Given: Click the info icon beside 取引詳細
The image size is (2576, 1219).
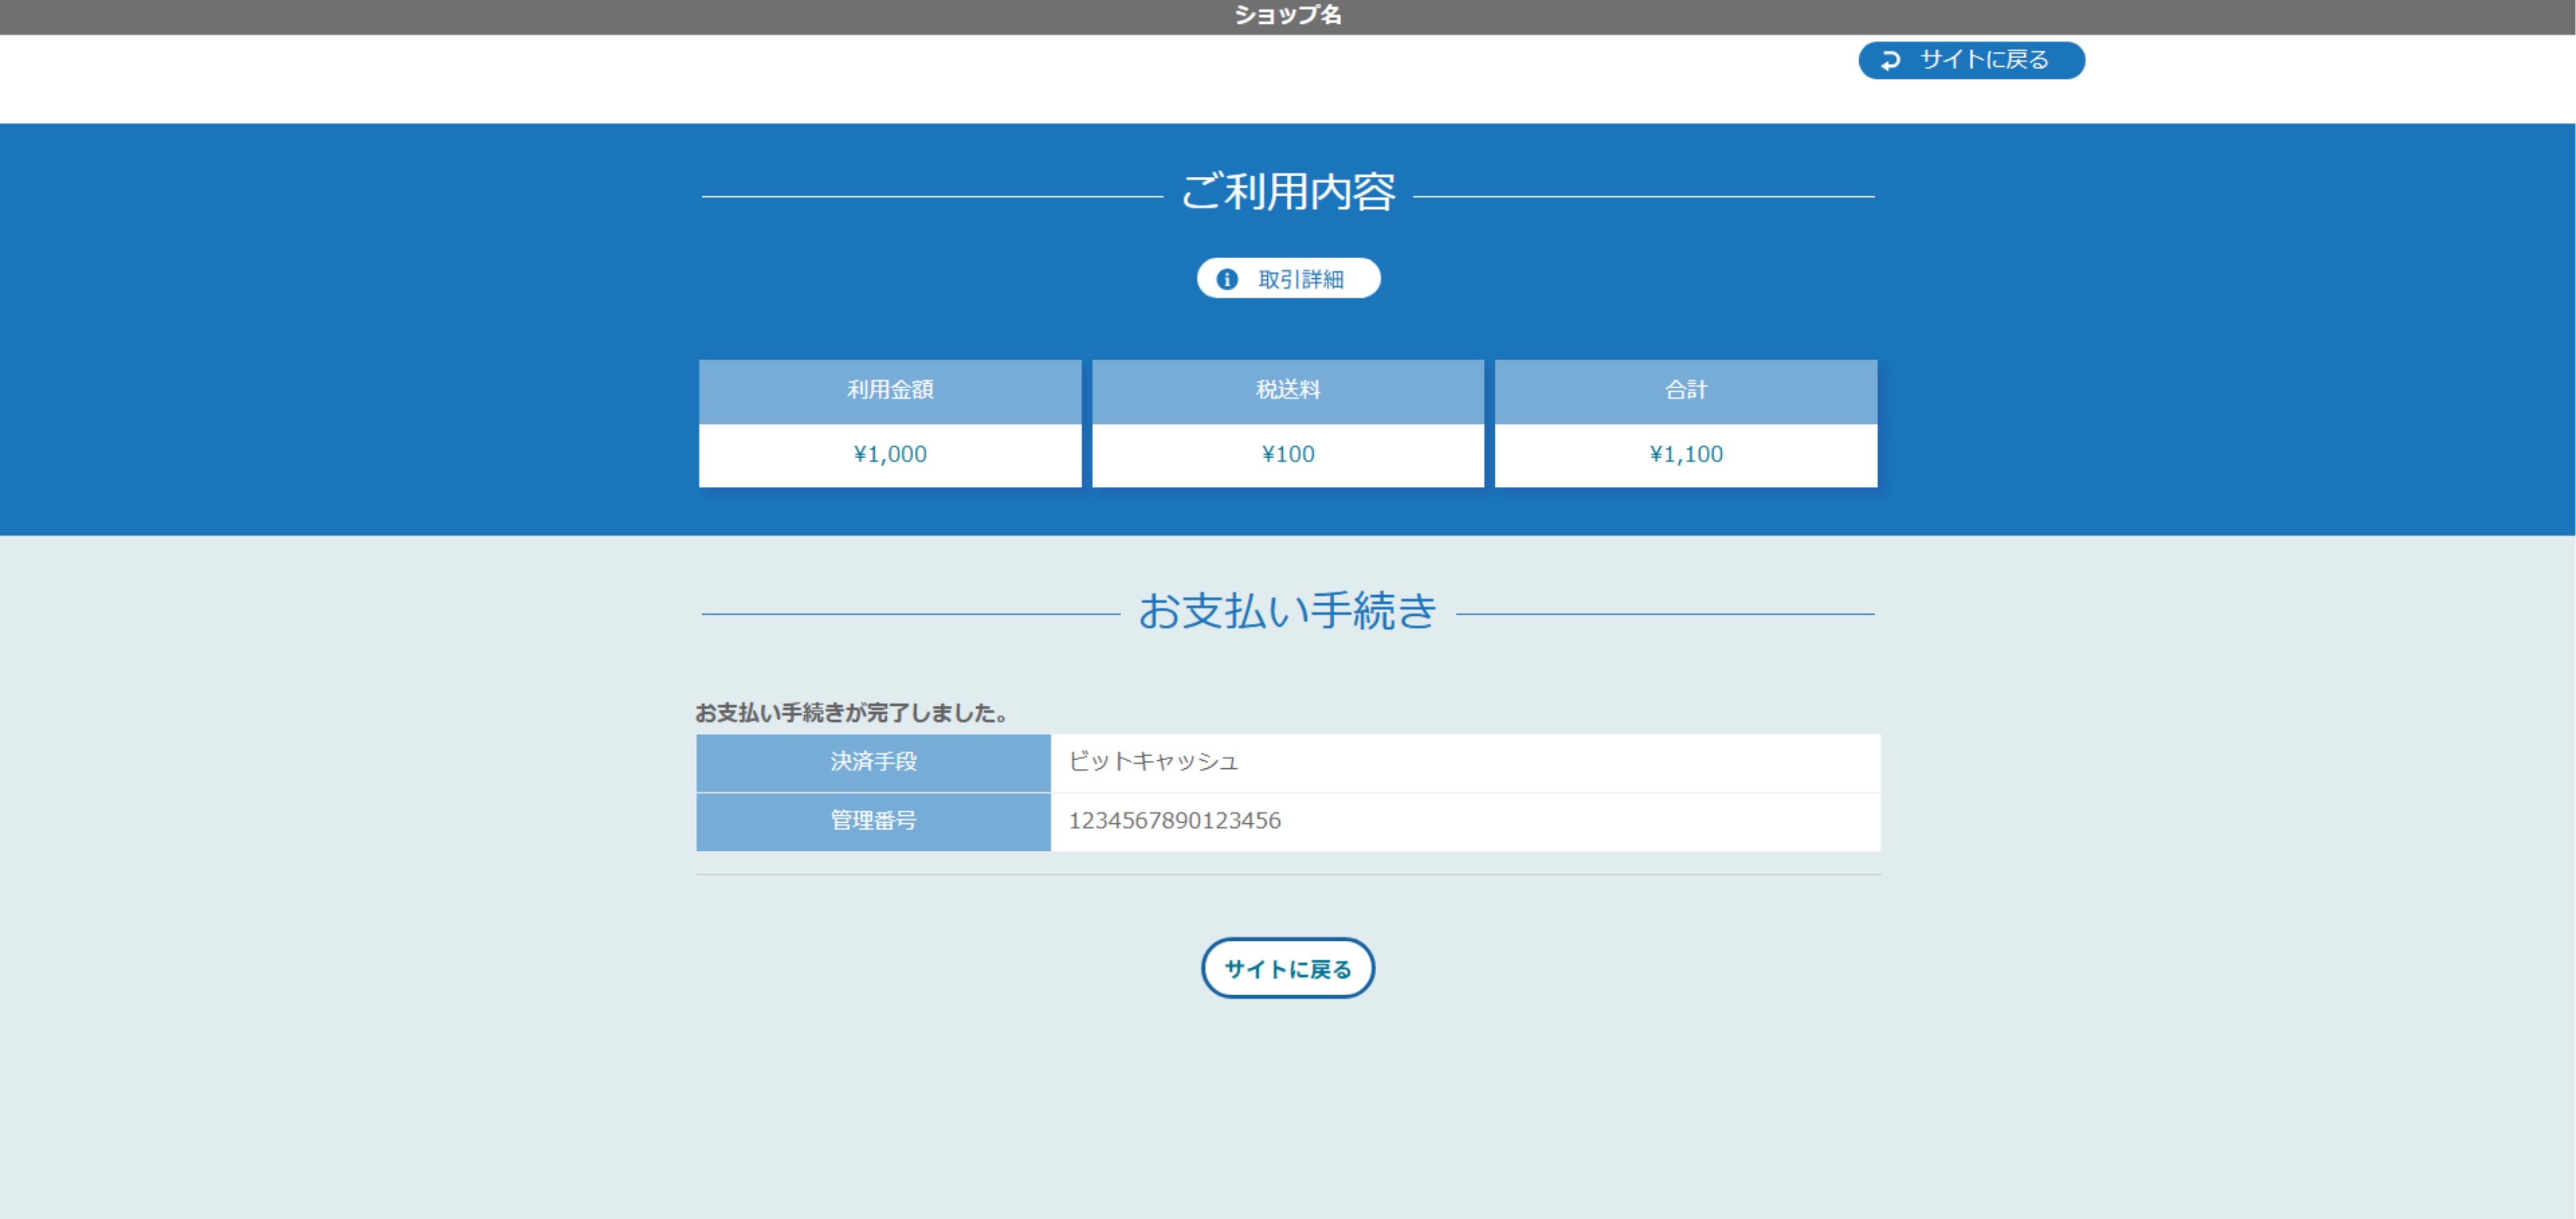Looking at the screenshot, I should pyautogui.click(x=1227, y=279).
